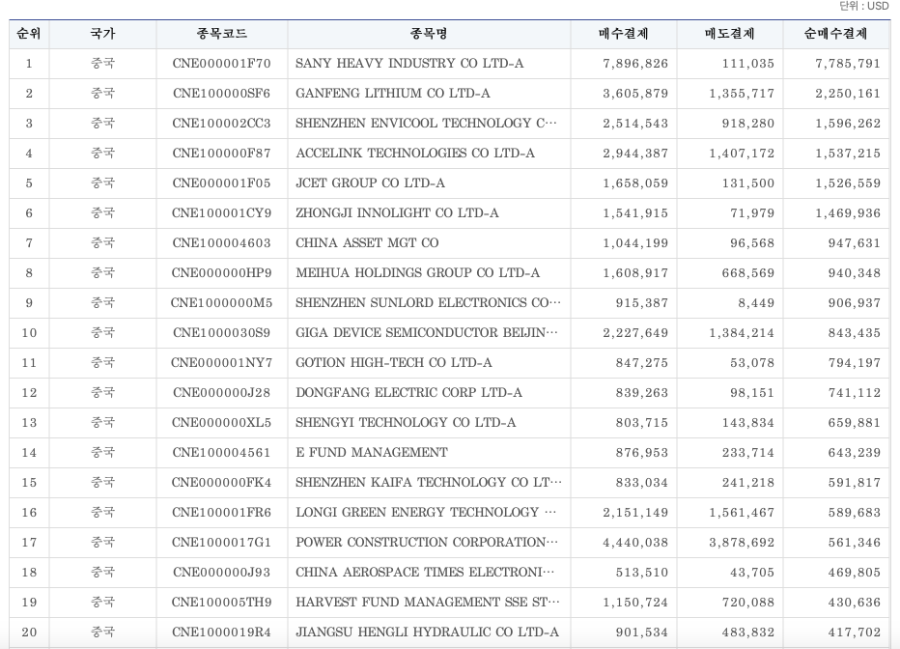Screen dimensions: 900x649
Task: Click buy settlement value 2,227,649
Action: click(x=635, y=333)
